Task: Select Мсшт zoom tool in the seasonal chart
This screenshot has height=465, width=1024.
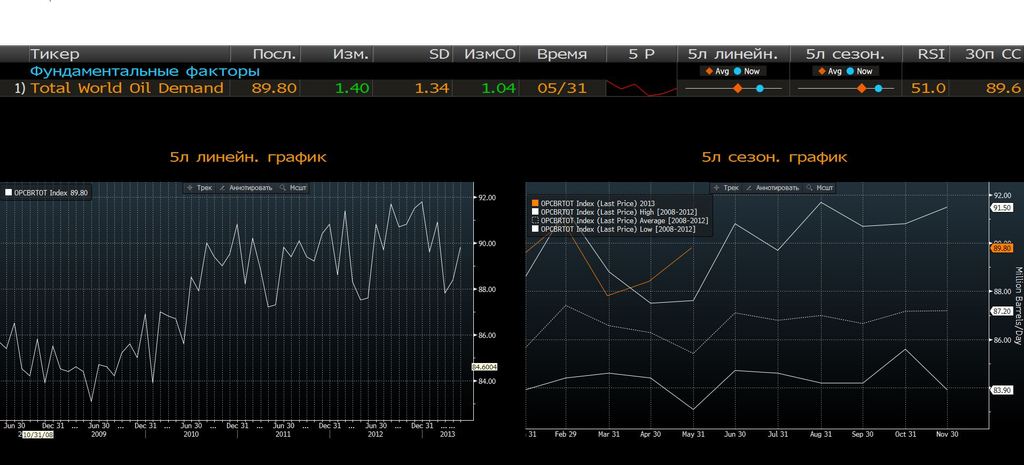Action: (x=820, y=187)
